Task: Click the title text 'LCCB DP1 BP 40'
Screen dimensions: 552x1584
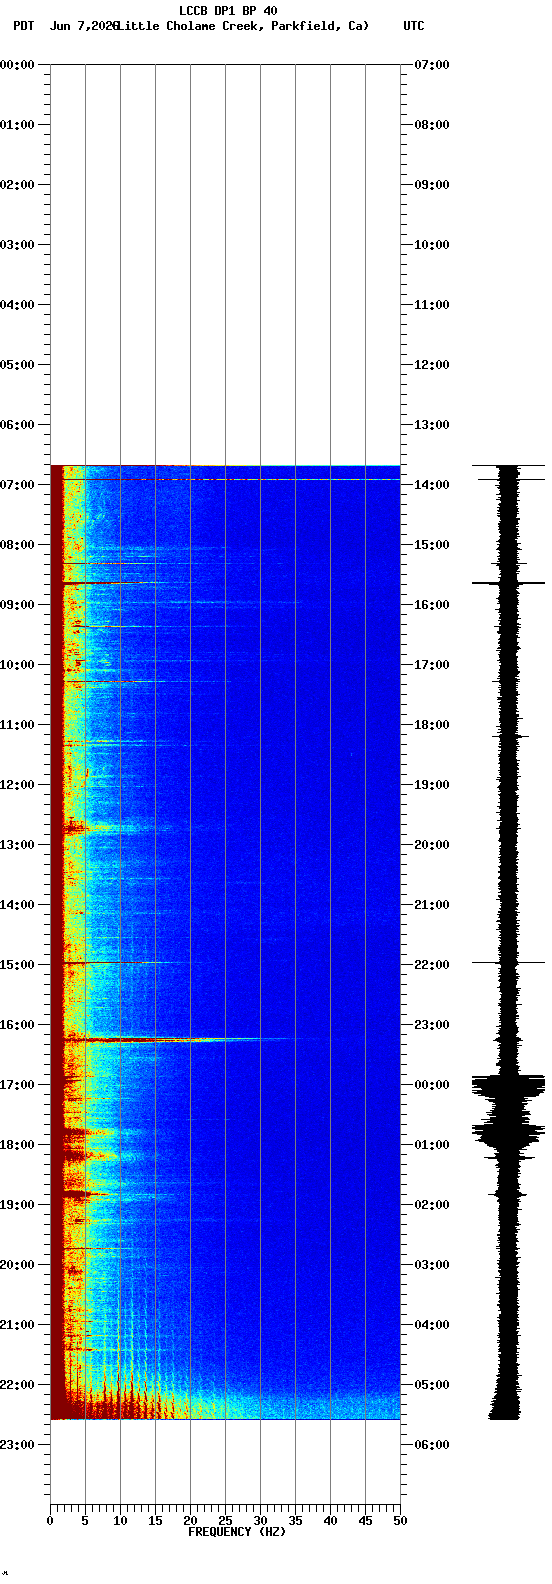Action: point(228,11)
